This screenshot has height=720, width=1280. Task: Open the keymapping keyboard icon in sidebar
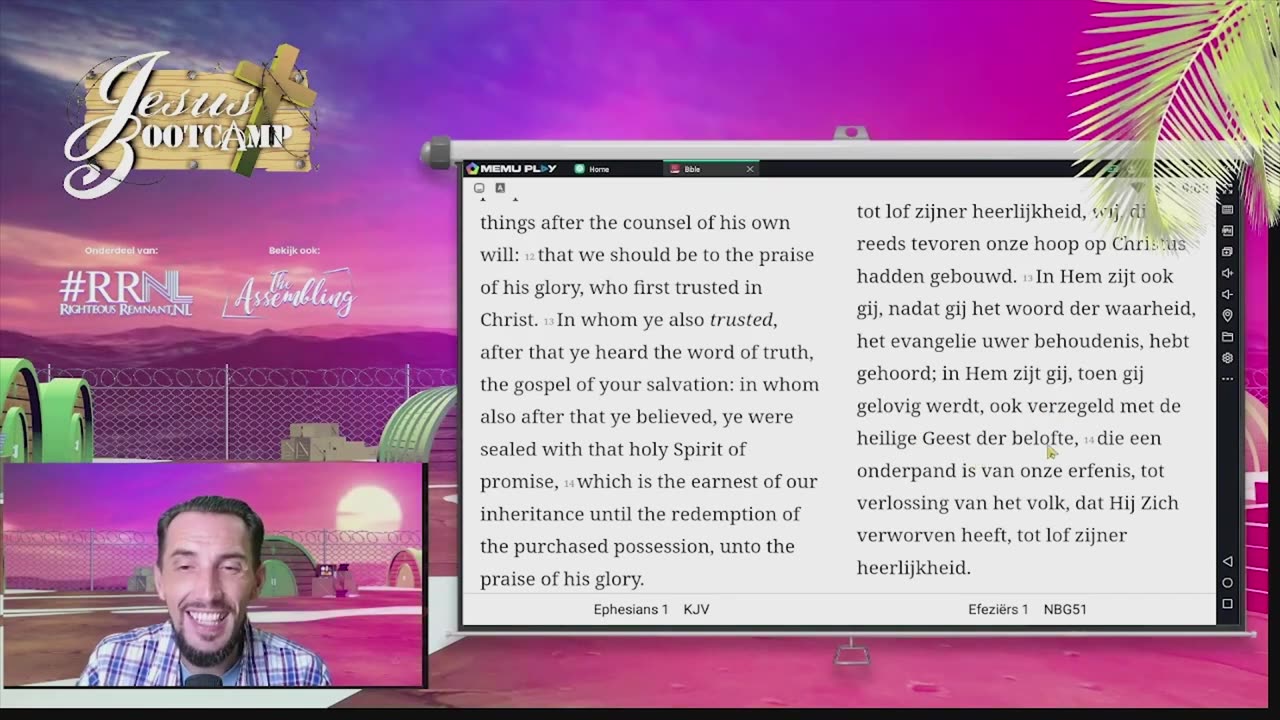coord(1227,210)
